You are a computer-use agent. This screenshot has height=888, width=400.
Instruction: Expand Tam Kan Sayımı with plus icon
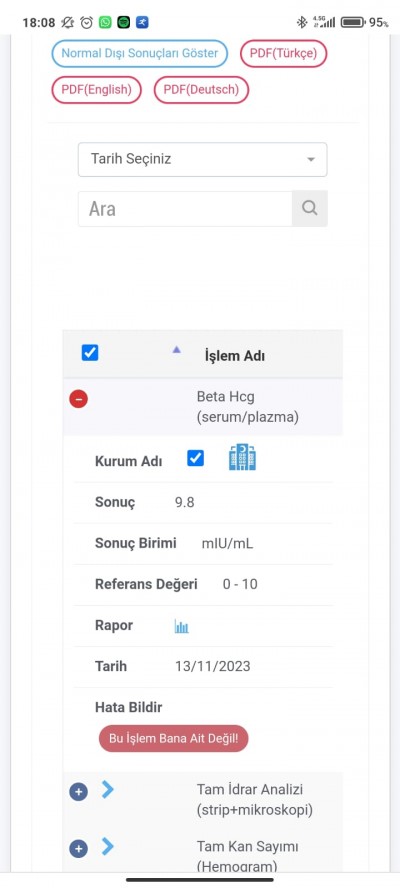click(x=78, y=848)
